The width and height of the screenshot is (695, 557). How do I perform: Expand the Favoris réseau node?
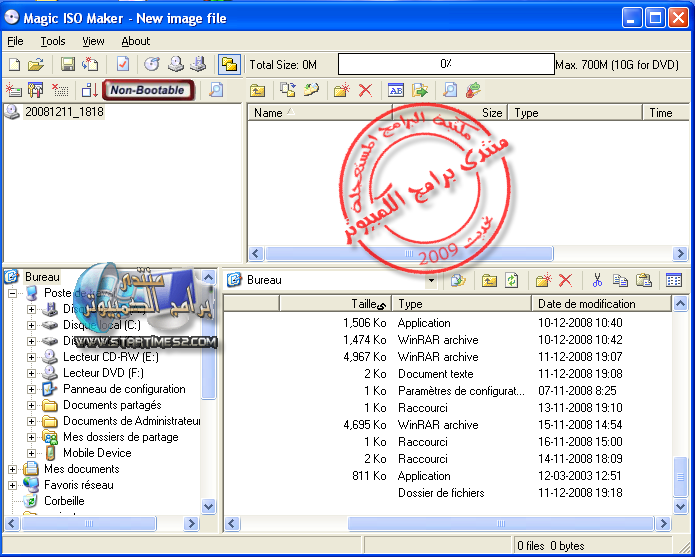[12, 485]
